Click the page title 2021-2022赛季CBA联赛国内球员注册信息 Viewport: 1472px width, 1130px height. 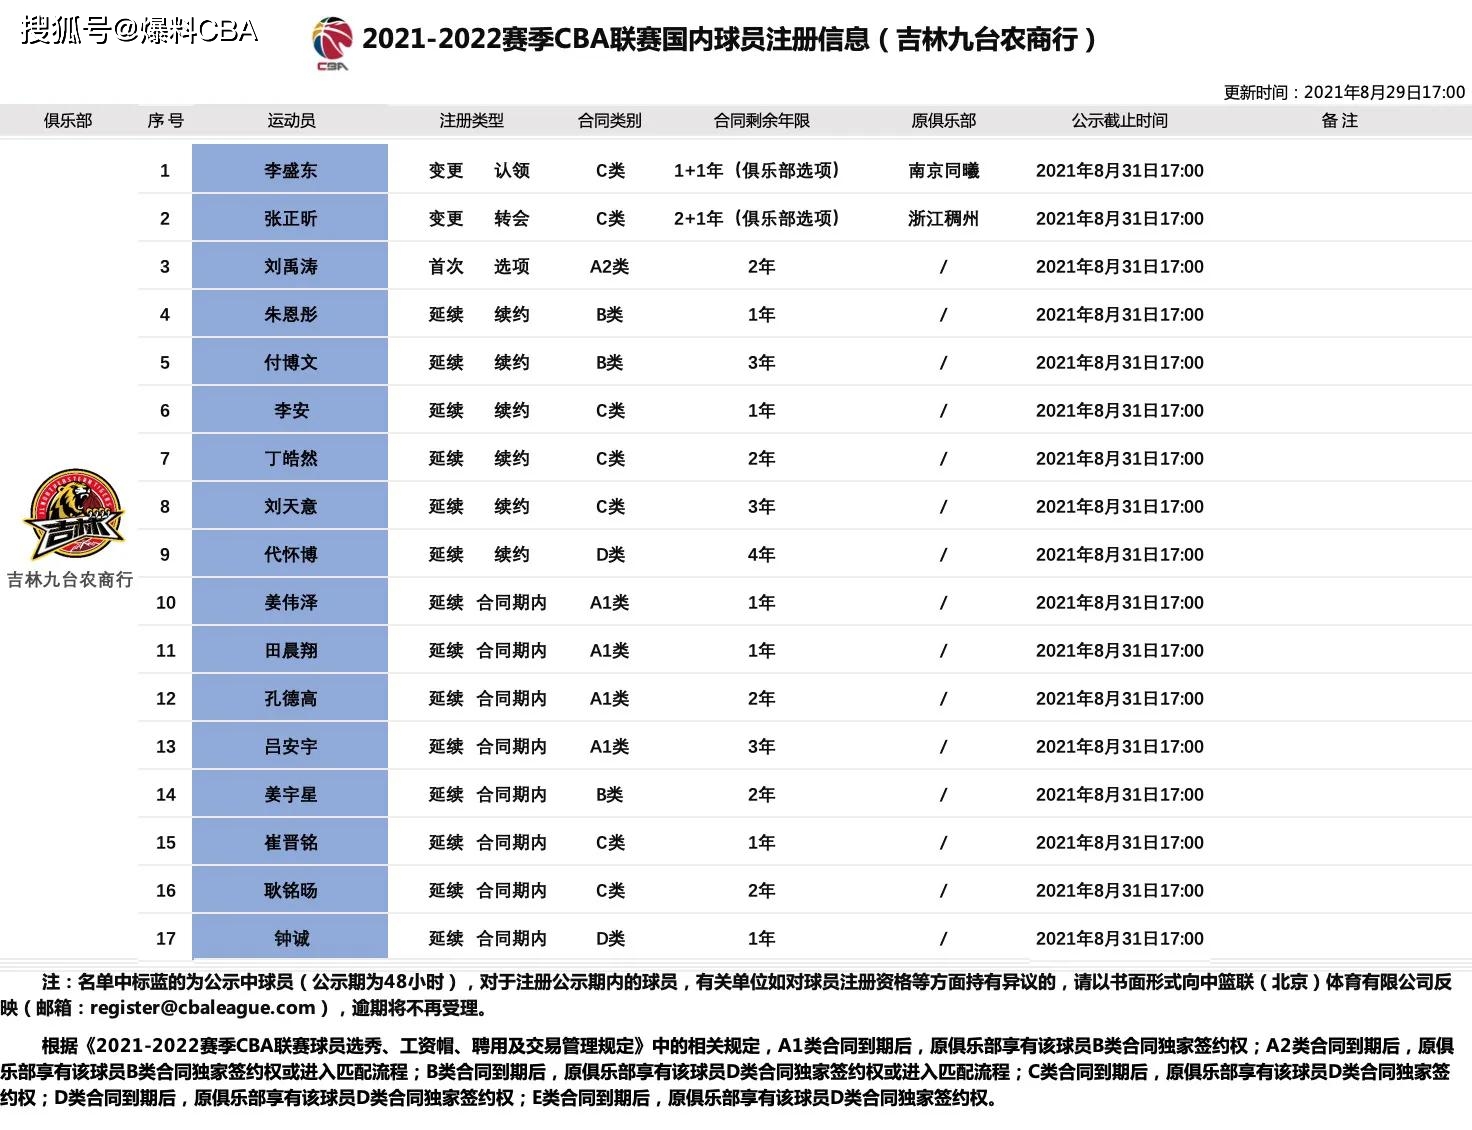[616, 40]
